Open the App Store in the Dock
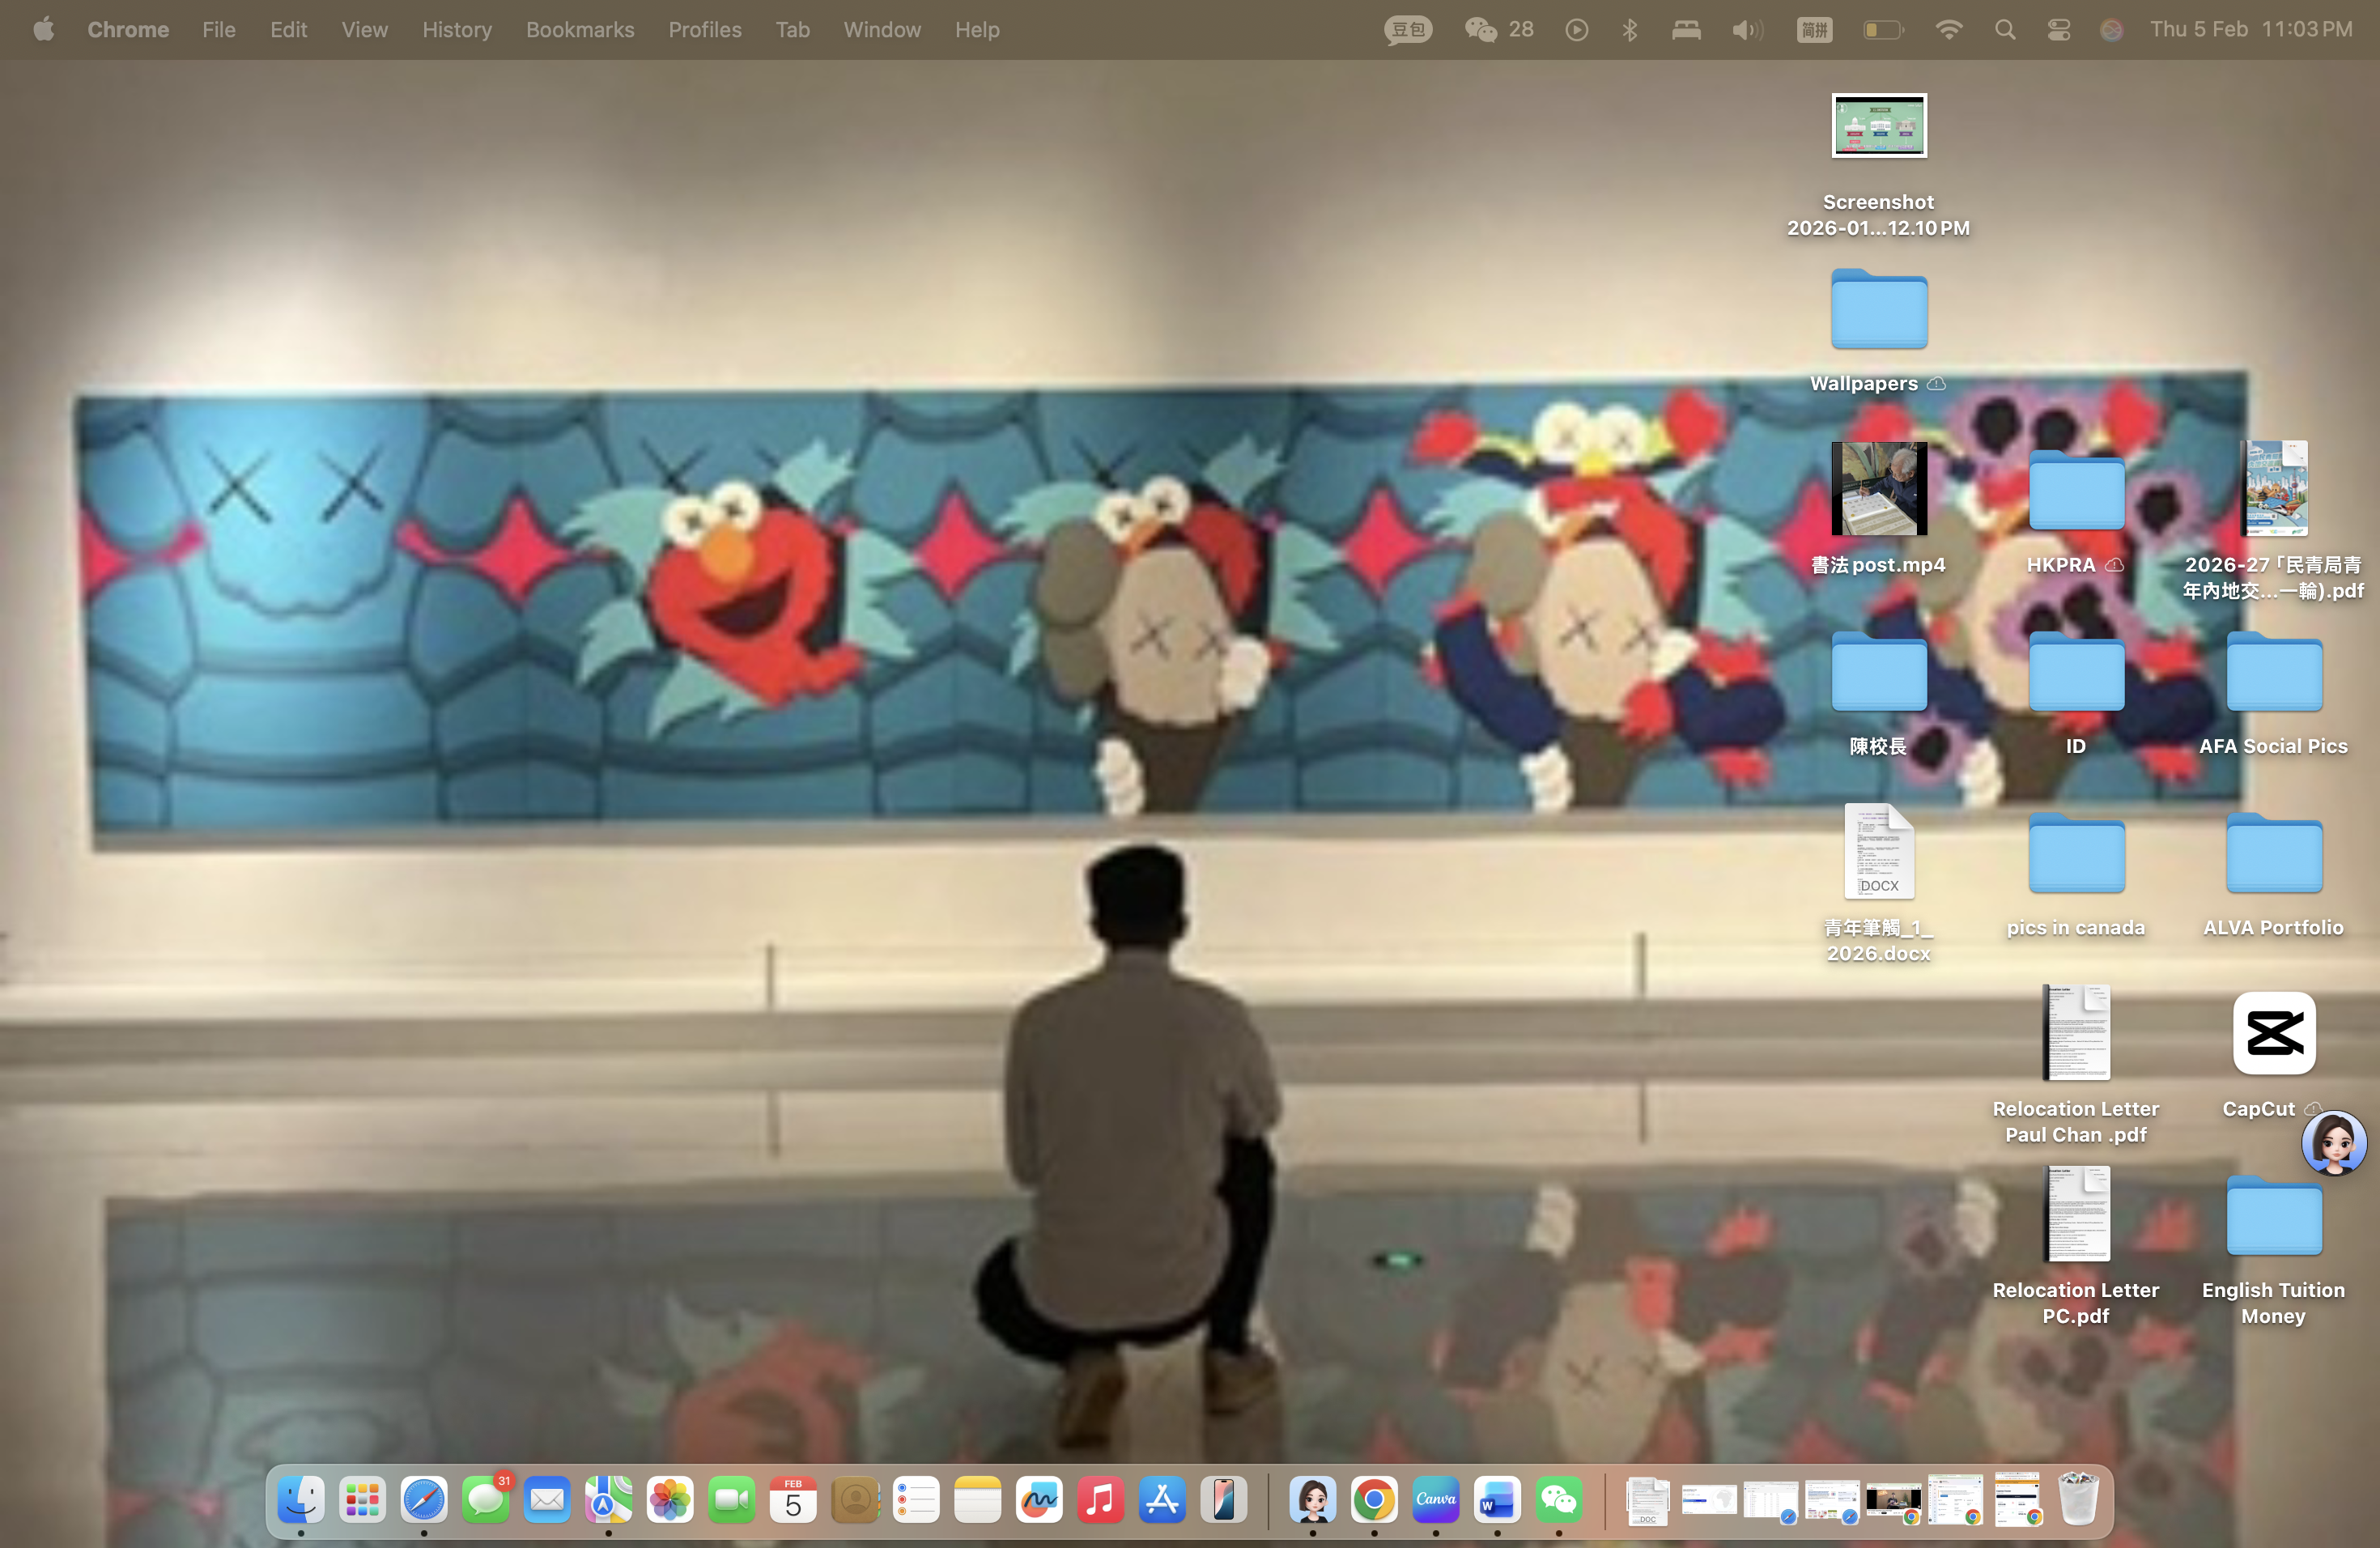Screen dimensions: 2380x1548 [x=1162, y=1500]
